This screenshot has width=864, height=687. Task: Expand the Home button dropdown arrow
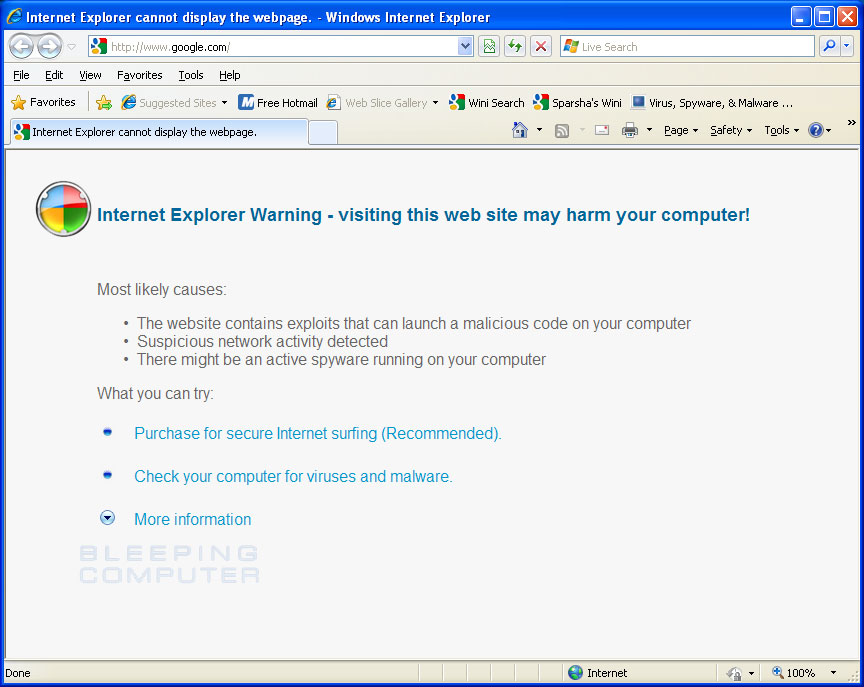point(539,130)
